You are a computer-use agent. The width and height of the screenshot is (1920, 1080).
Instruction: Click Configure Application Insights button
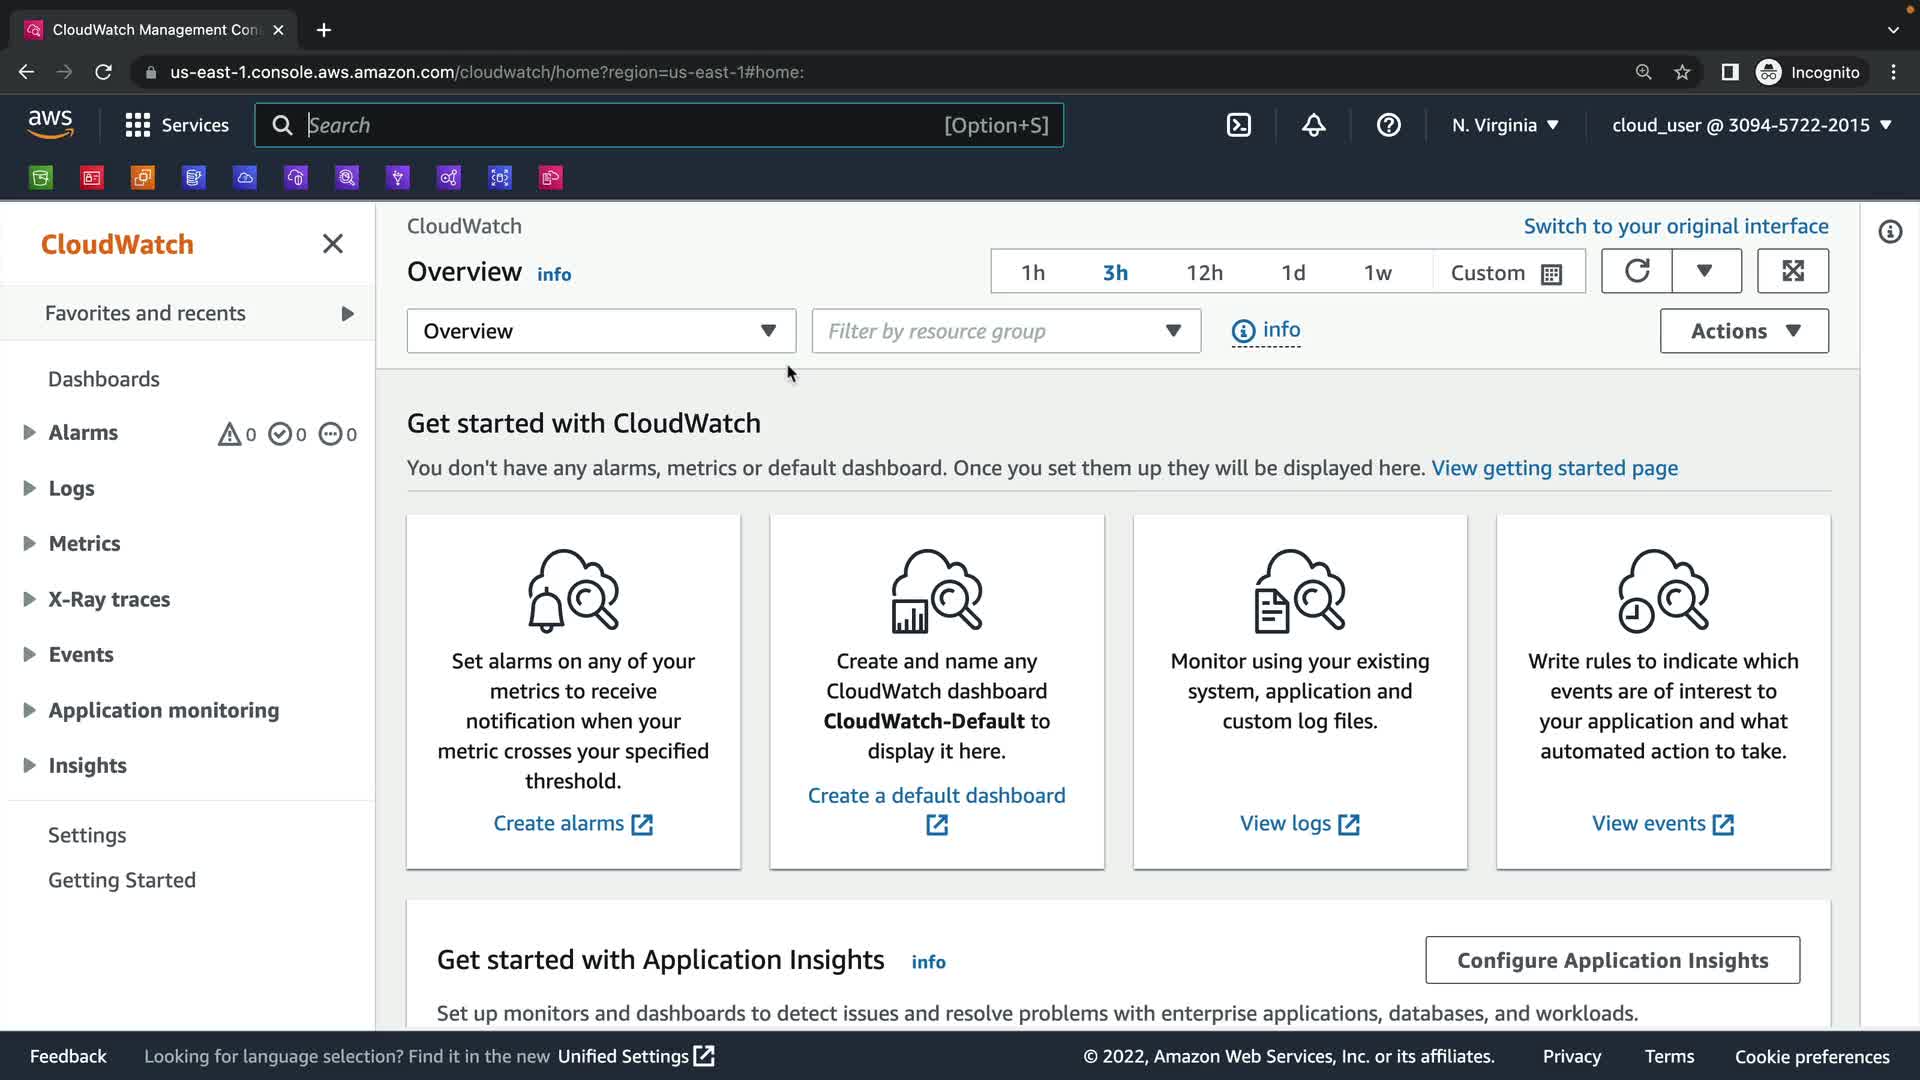[x=1611, y=960]
